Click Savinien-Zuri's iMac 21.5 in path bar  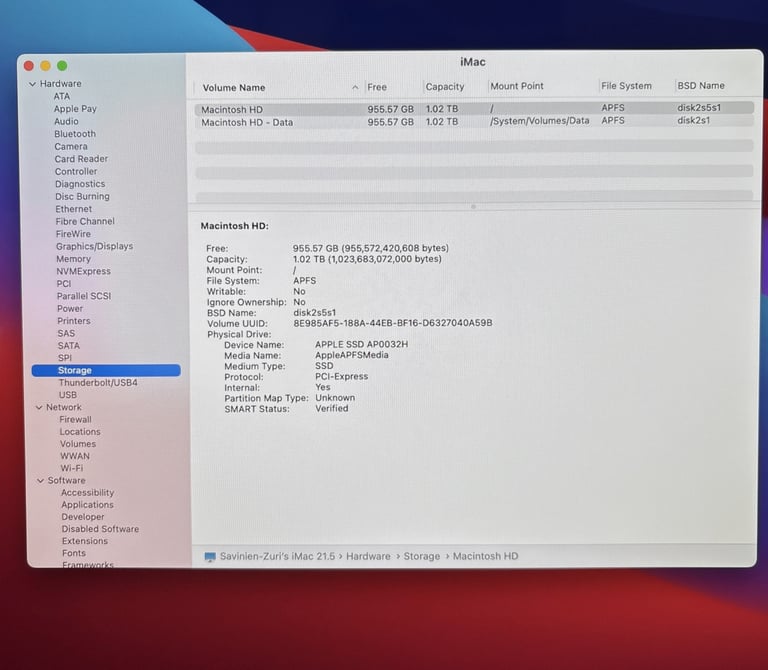click(277, 556)
